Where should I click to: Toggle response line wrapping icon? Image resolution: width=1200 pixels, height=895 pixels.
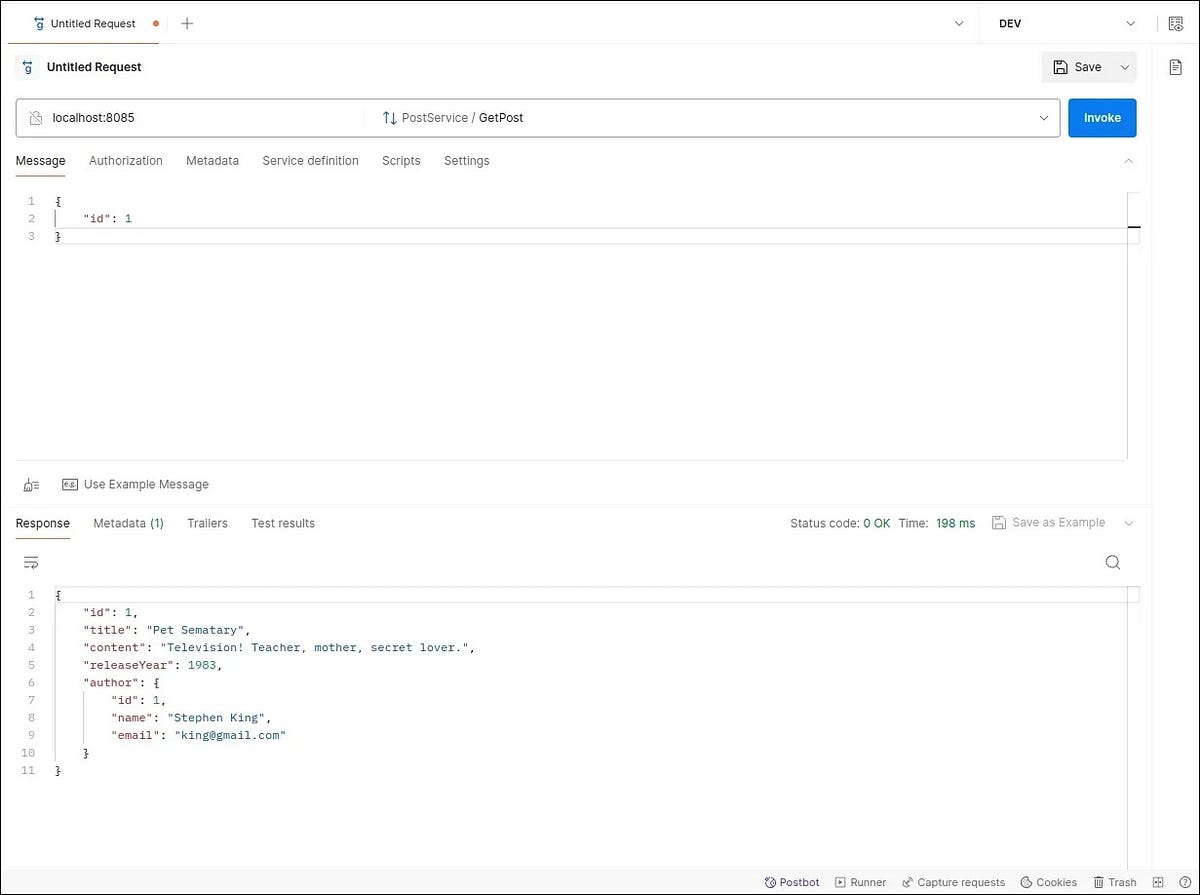coord(30,562)
